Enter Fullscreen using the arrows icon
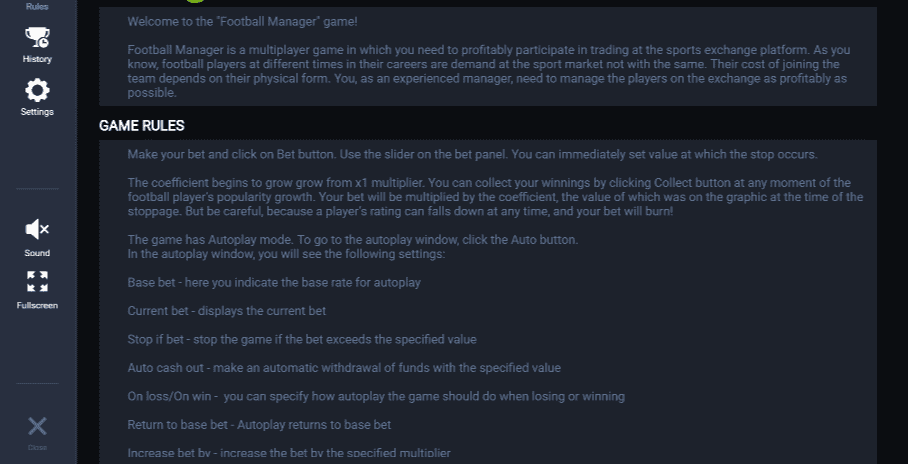This screenshot has width=908, height=464. click(37, 282)
